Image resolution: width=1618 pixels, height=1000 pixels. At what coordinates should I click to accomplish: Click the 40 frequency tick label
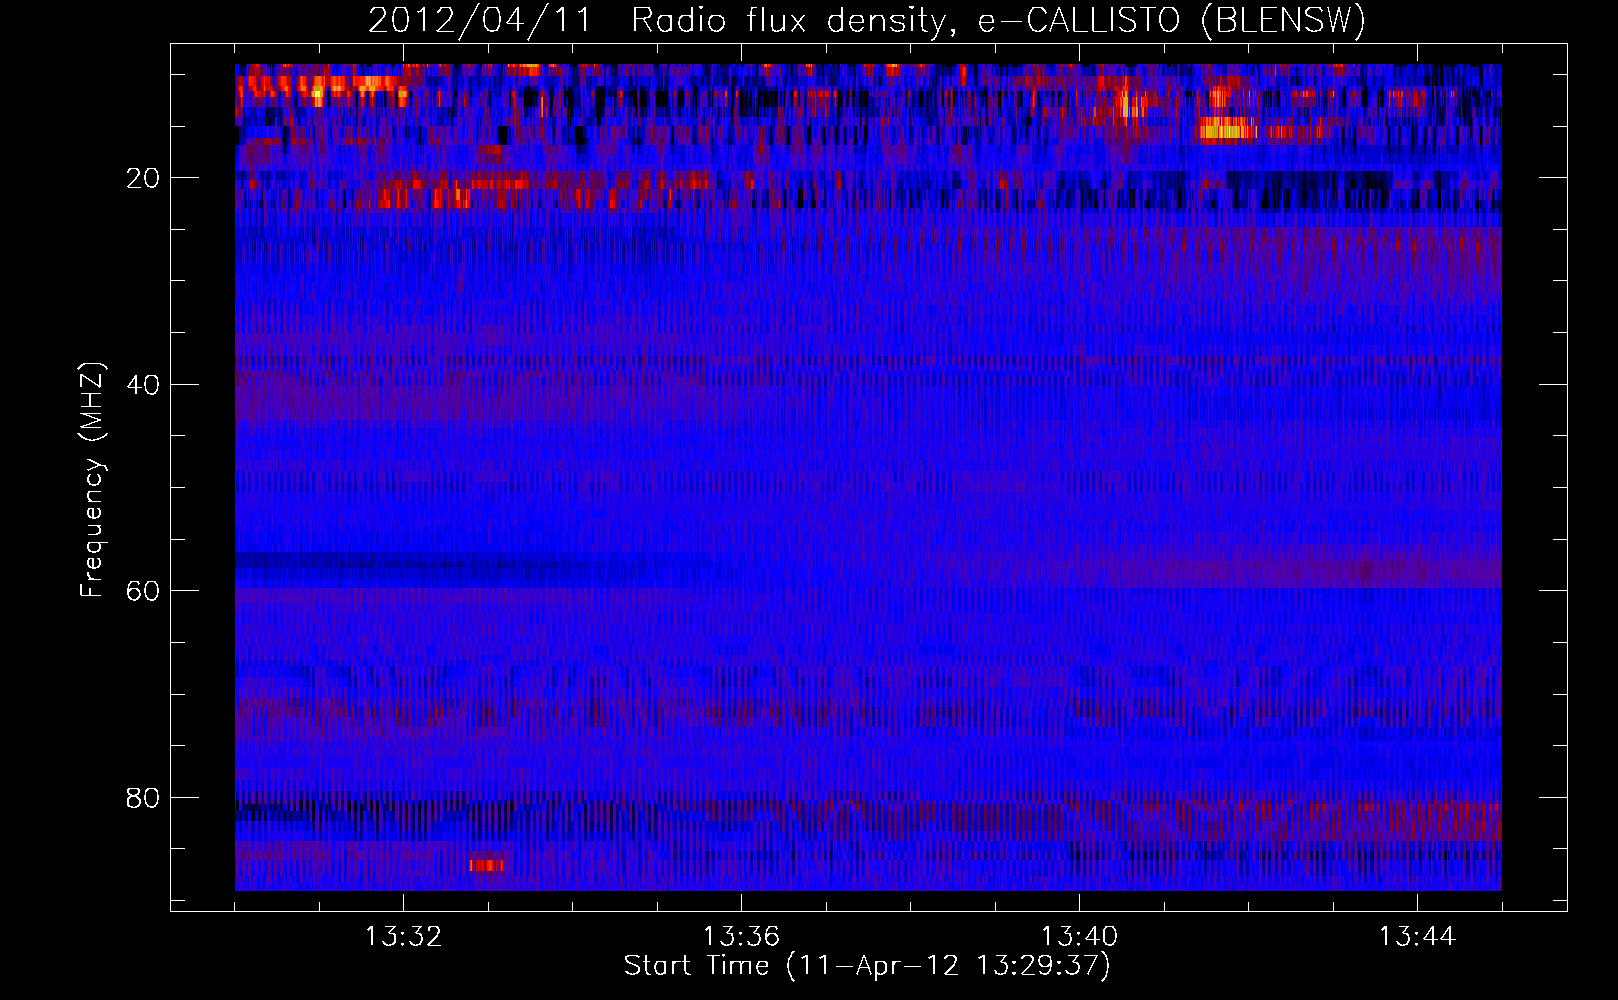pos(143,385)
